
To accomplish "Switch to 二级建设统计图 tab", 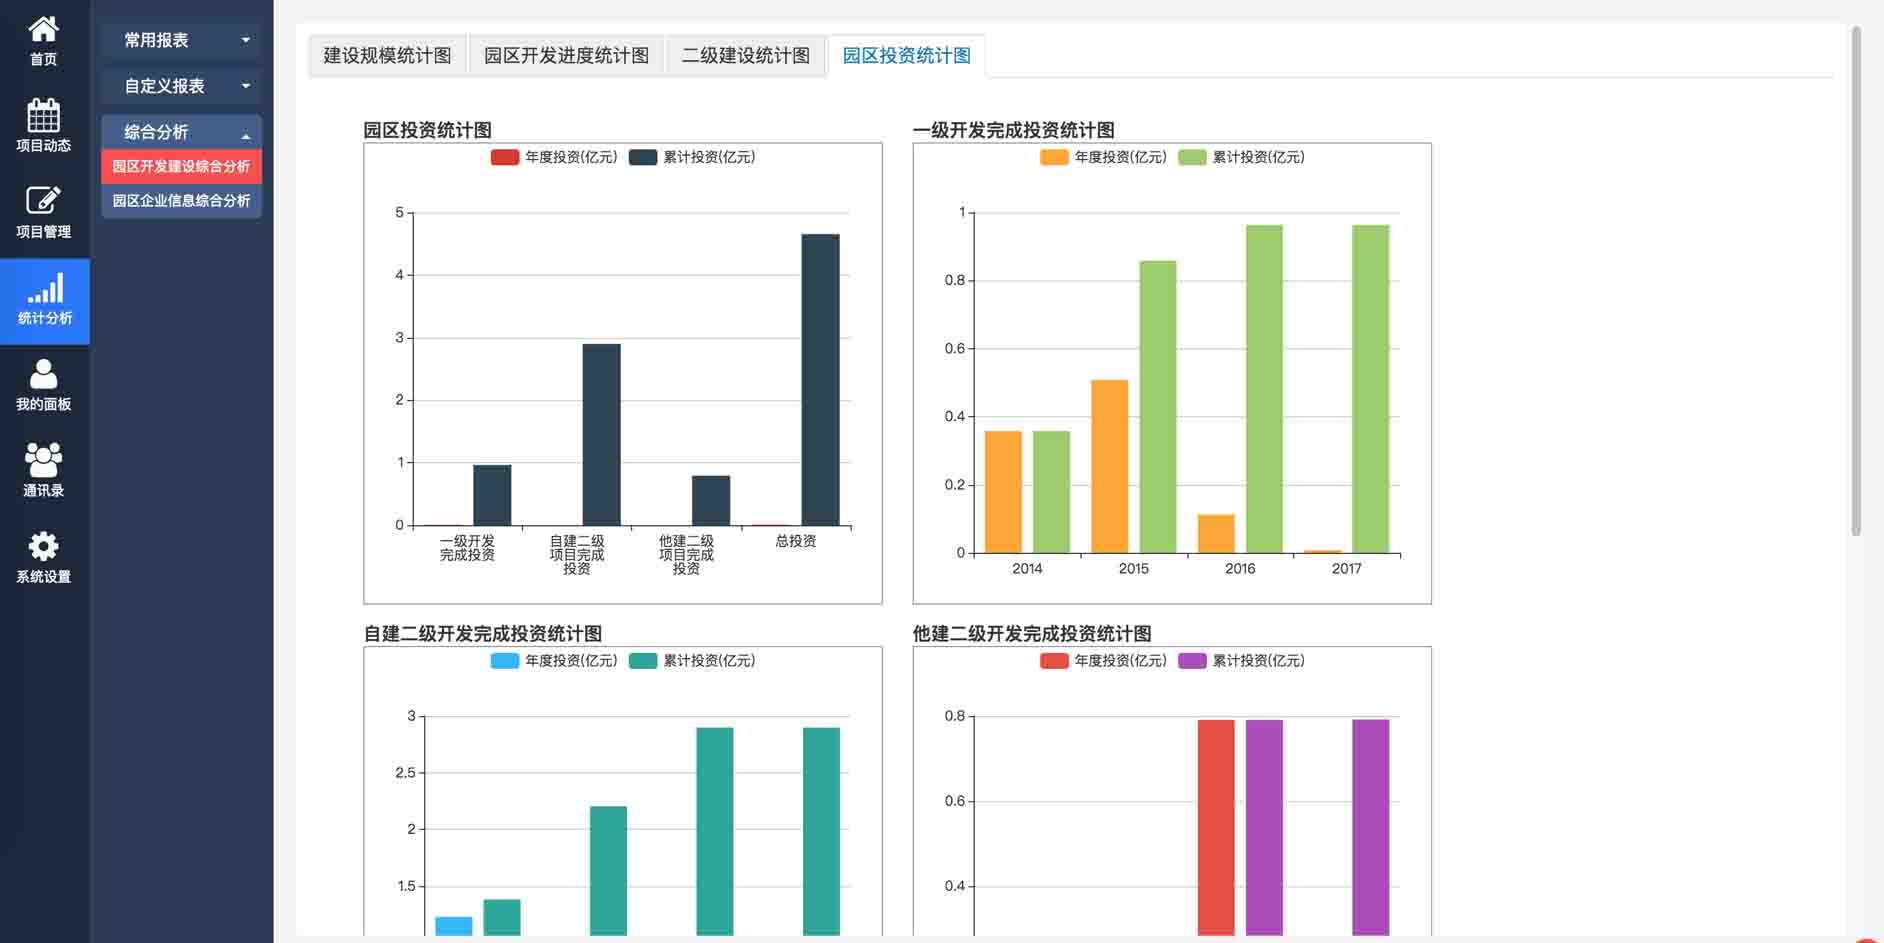I will coord(745,56).
